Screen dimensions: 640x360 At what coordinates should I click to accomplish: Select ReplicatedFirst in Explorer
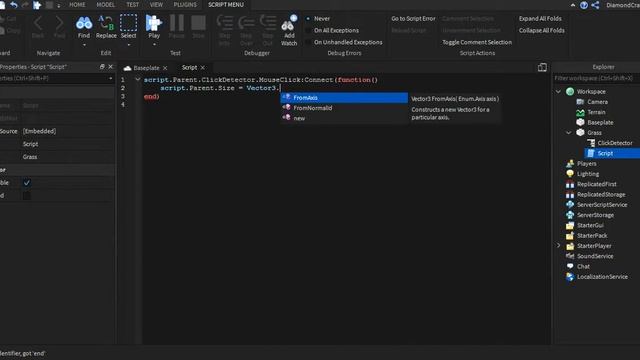pyautogui.click(x=597, y=184)
